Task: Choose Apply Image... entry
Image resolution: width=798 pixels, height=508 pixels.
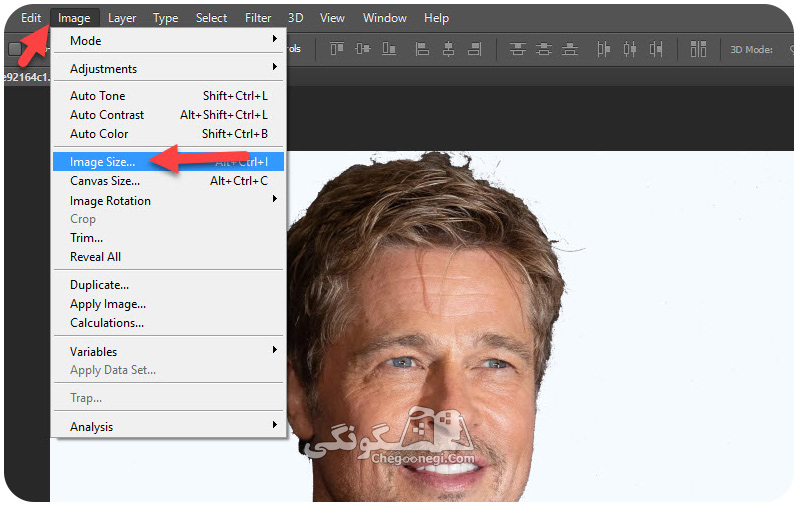Action: coord(168,304)
